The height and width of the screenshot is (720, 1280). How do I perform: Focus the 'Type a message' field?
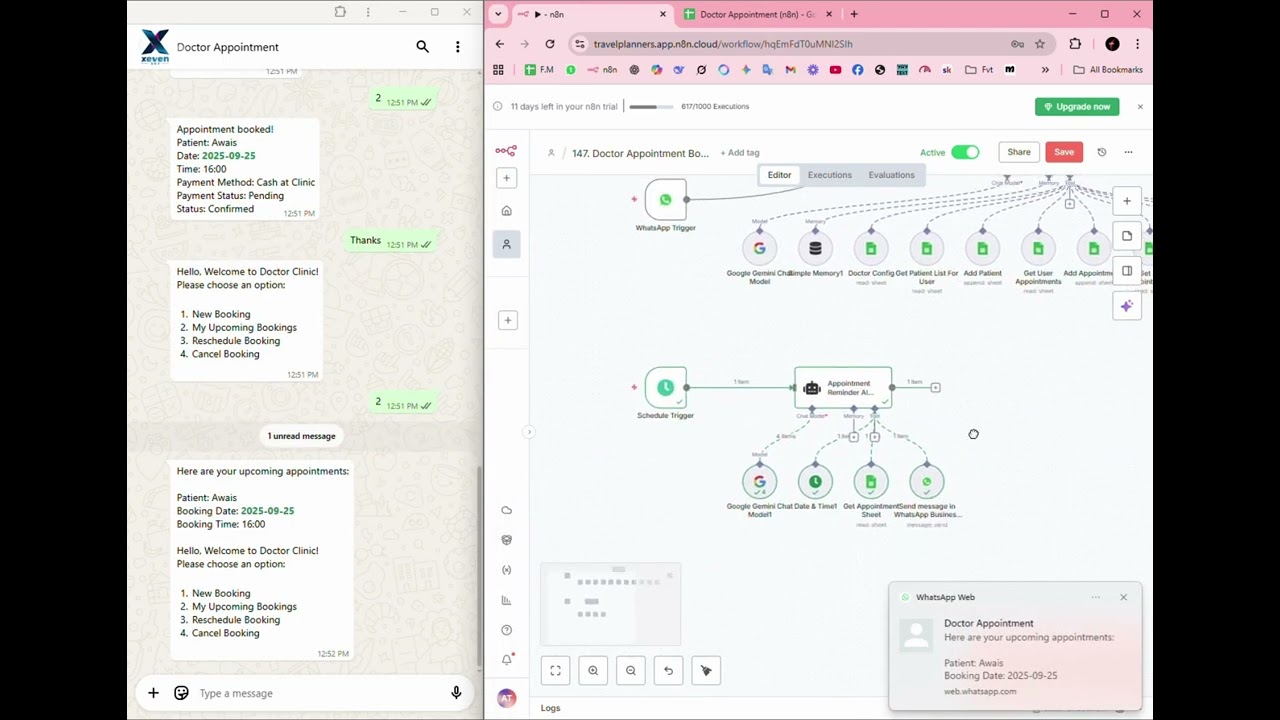click(315, 693)
